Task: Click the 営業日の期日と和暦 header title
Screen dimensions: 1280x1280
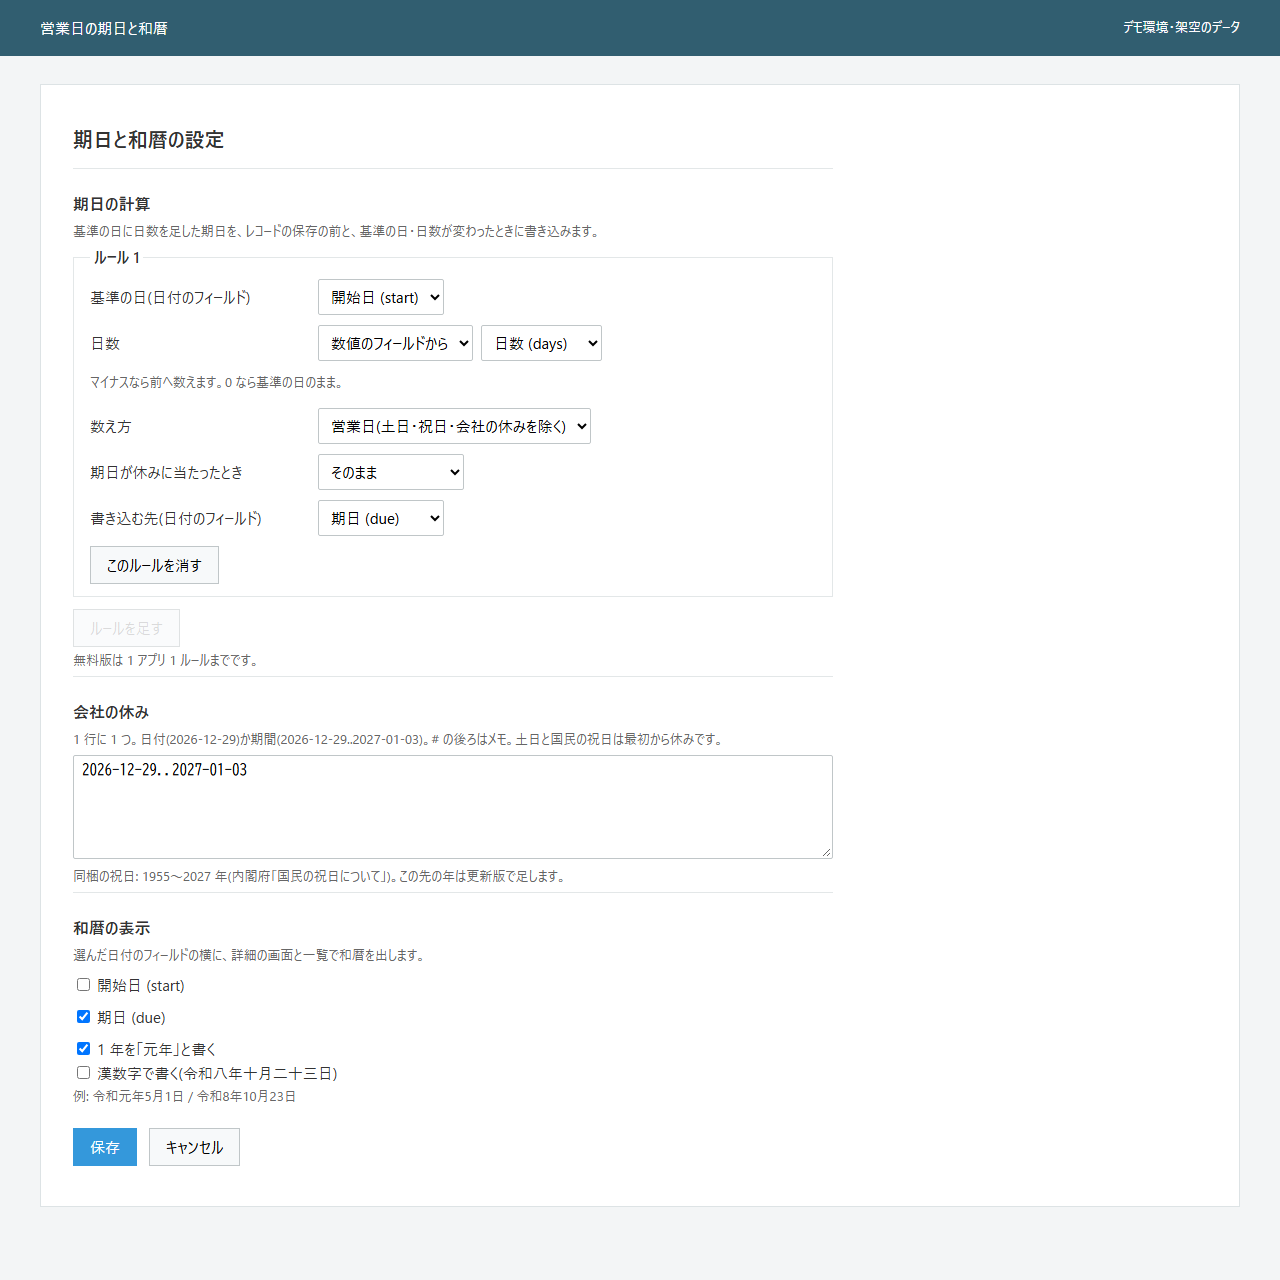Action: (104, 28)
